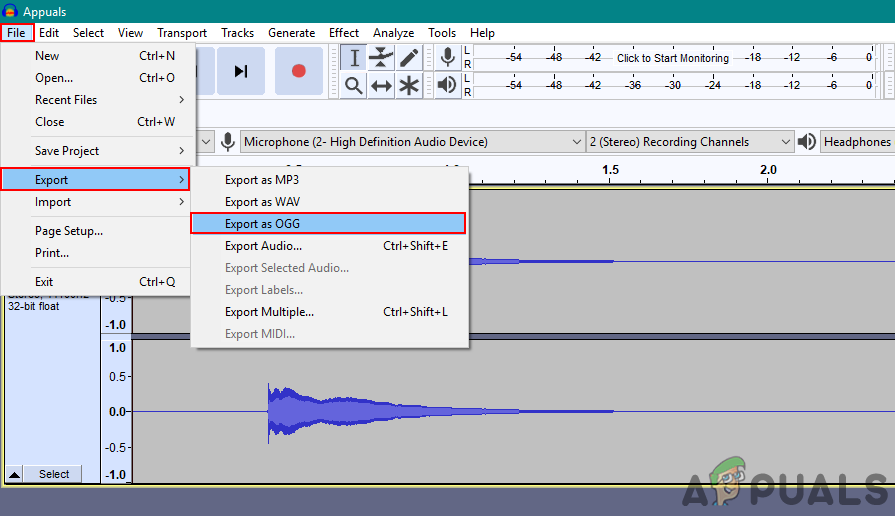Screen dimensions: 895x516
Task: Open the File menu
Action: point(17,33)
